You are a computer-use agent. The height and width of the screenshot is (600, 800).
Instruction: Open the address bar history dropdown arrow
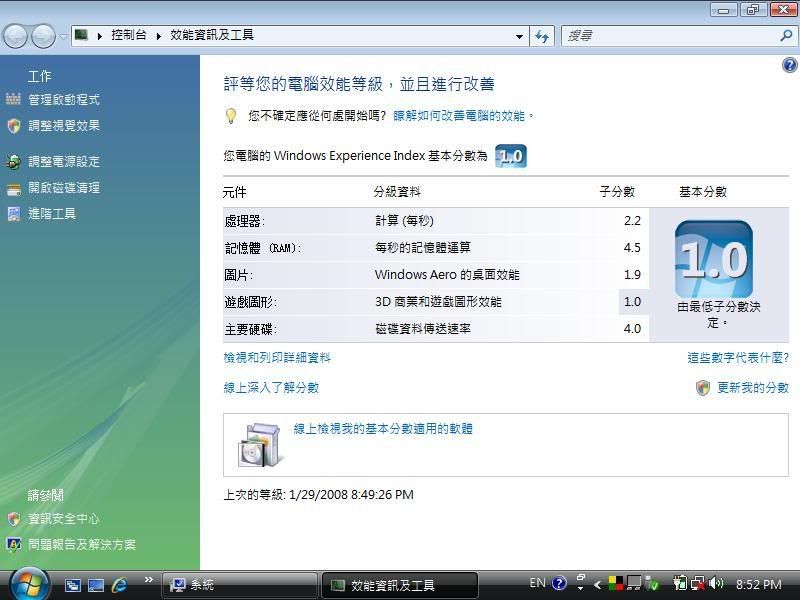pyautogui.click(x=519, y=35)
